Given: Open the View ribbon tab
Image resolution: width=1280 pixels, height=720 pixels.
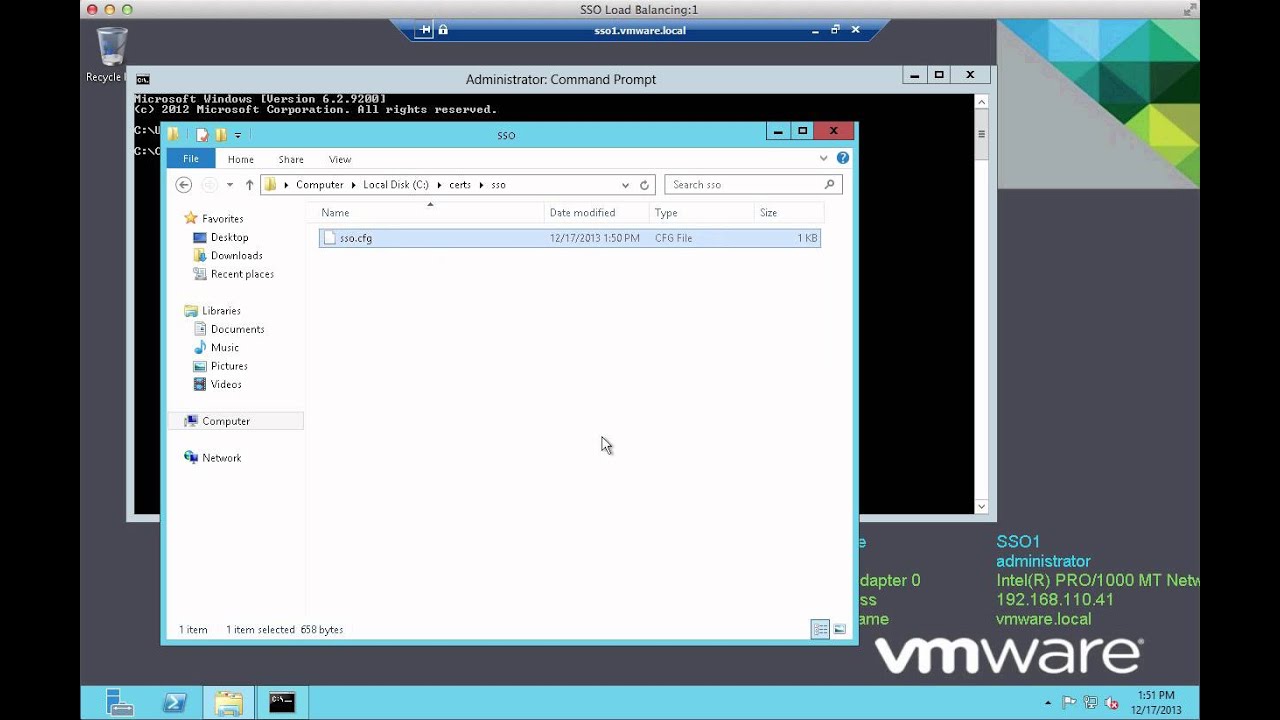Looking at the screenshot, I should coord(340,159).
